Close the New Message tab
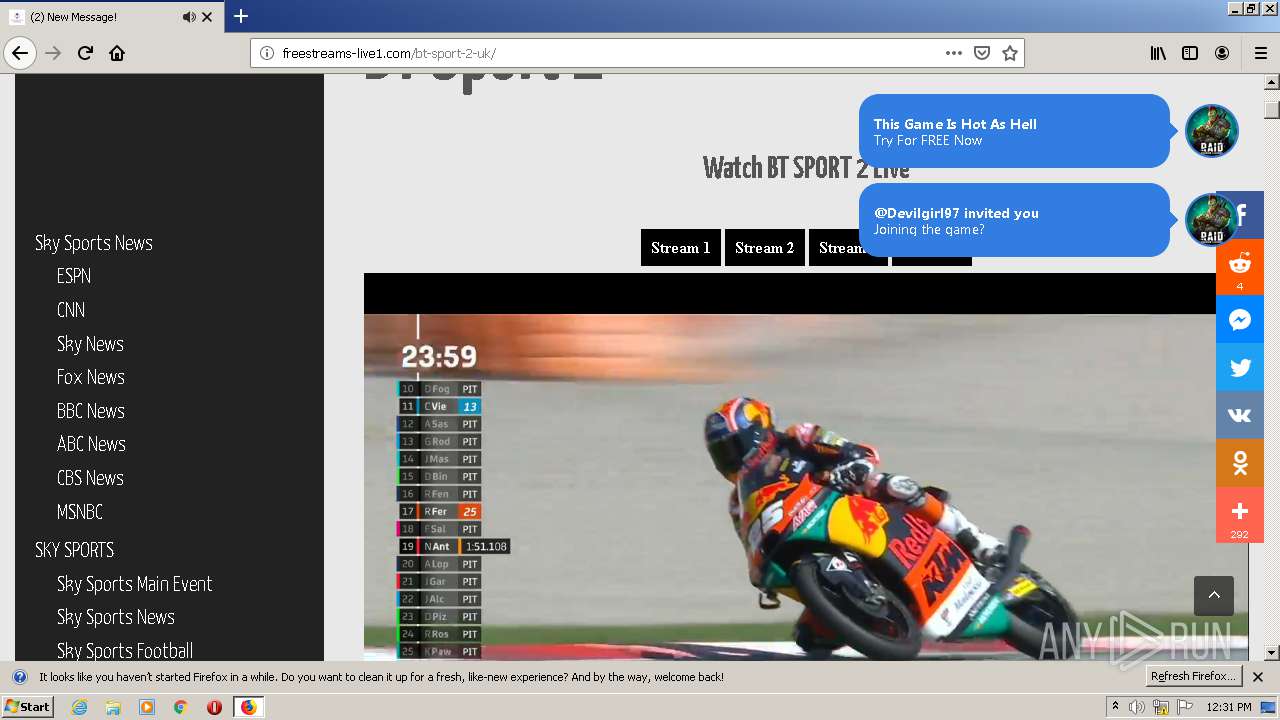Screen dimensions: 1280x720 [x=207, y=17]
